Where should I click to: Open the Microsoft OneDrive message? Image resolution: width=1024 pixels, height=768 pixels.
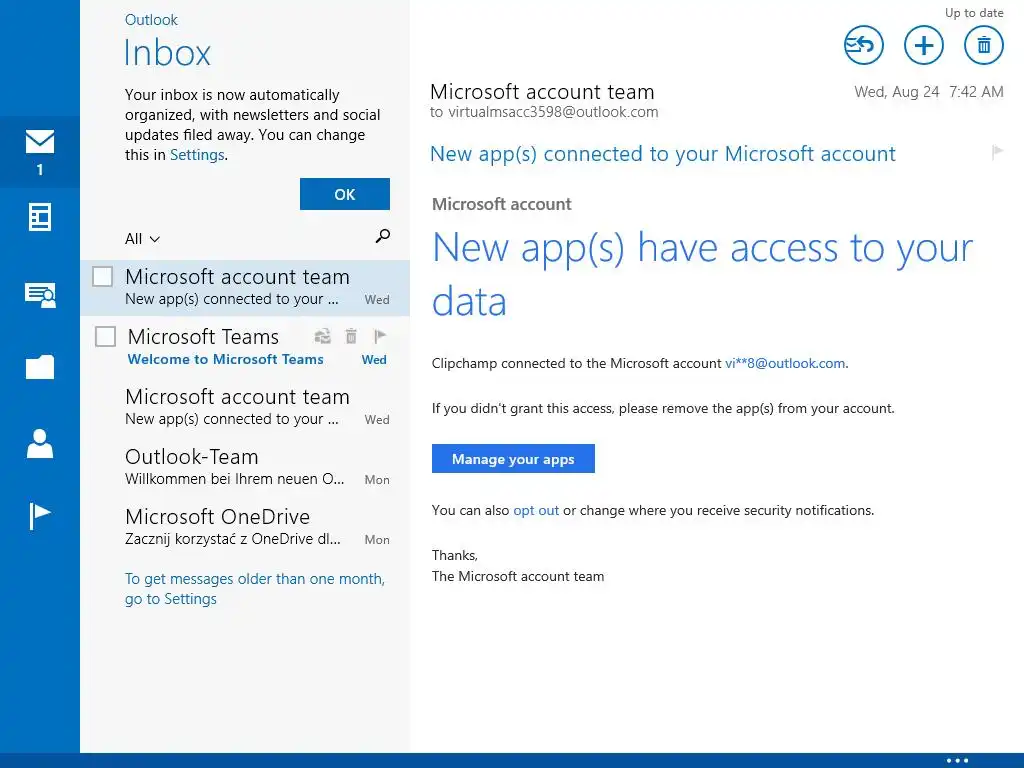pos(245,527)
